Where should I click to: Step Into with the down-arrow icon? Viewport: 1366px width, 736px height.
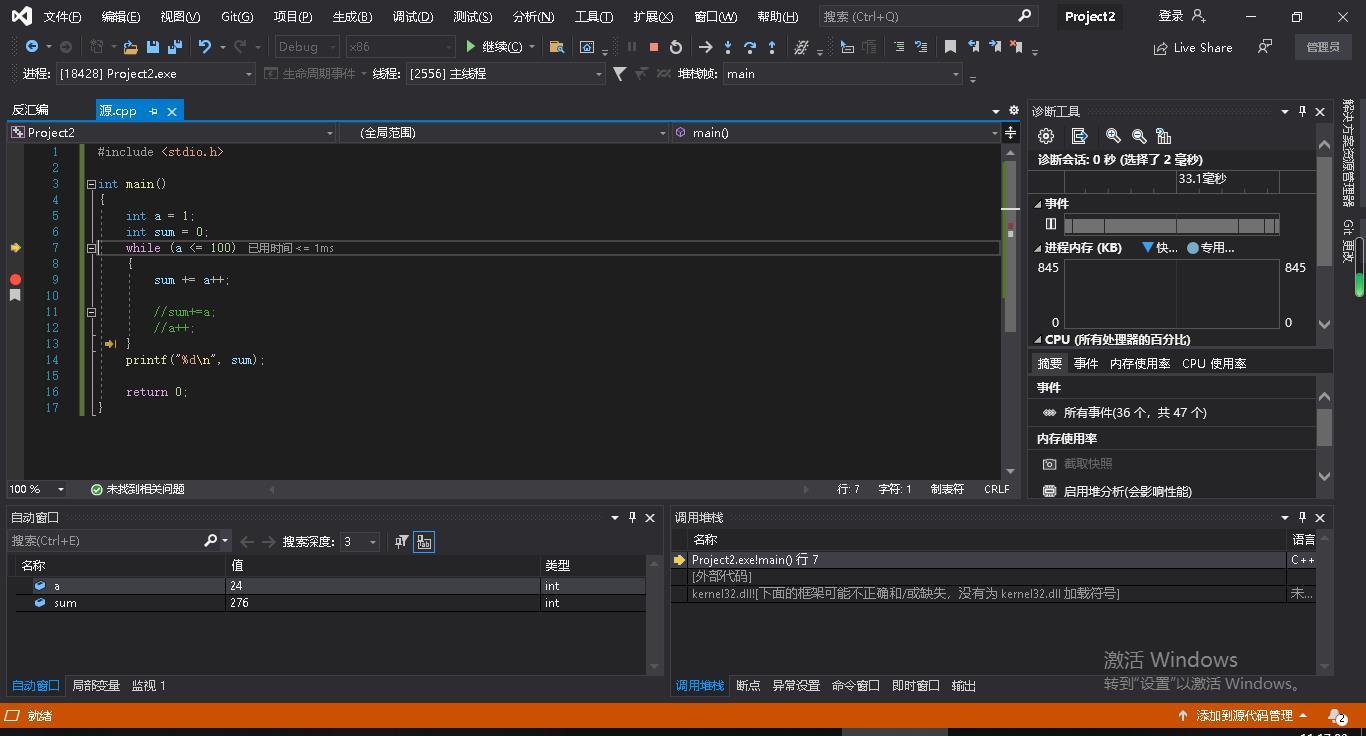coord(728,47)
